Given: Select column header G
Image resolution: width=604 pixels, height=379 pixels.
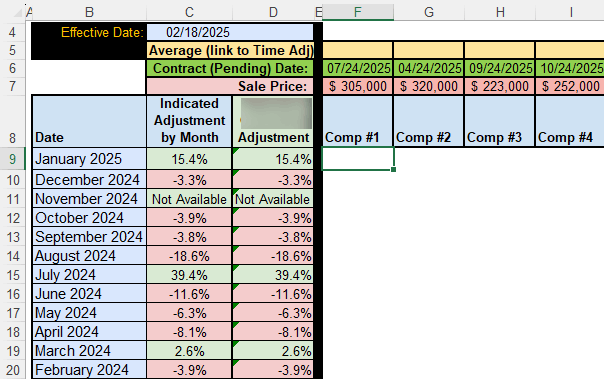Looking at the screenshot, I should tap(429, 12).
